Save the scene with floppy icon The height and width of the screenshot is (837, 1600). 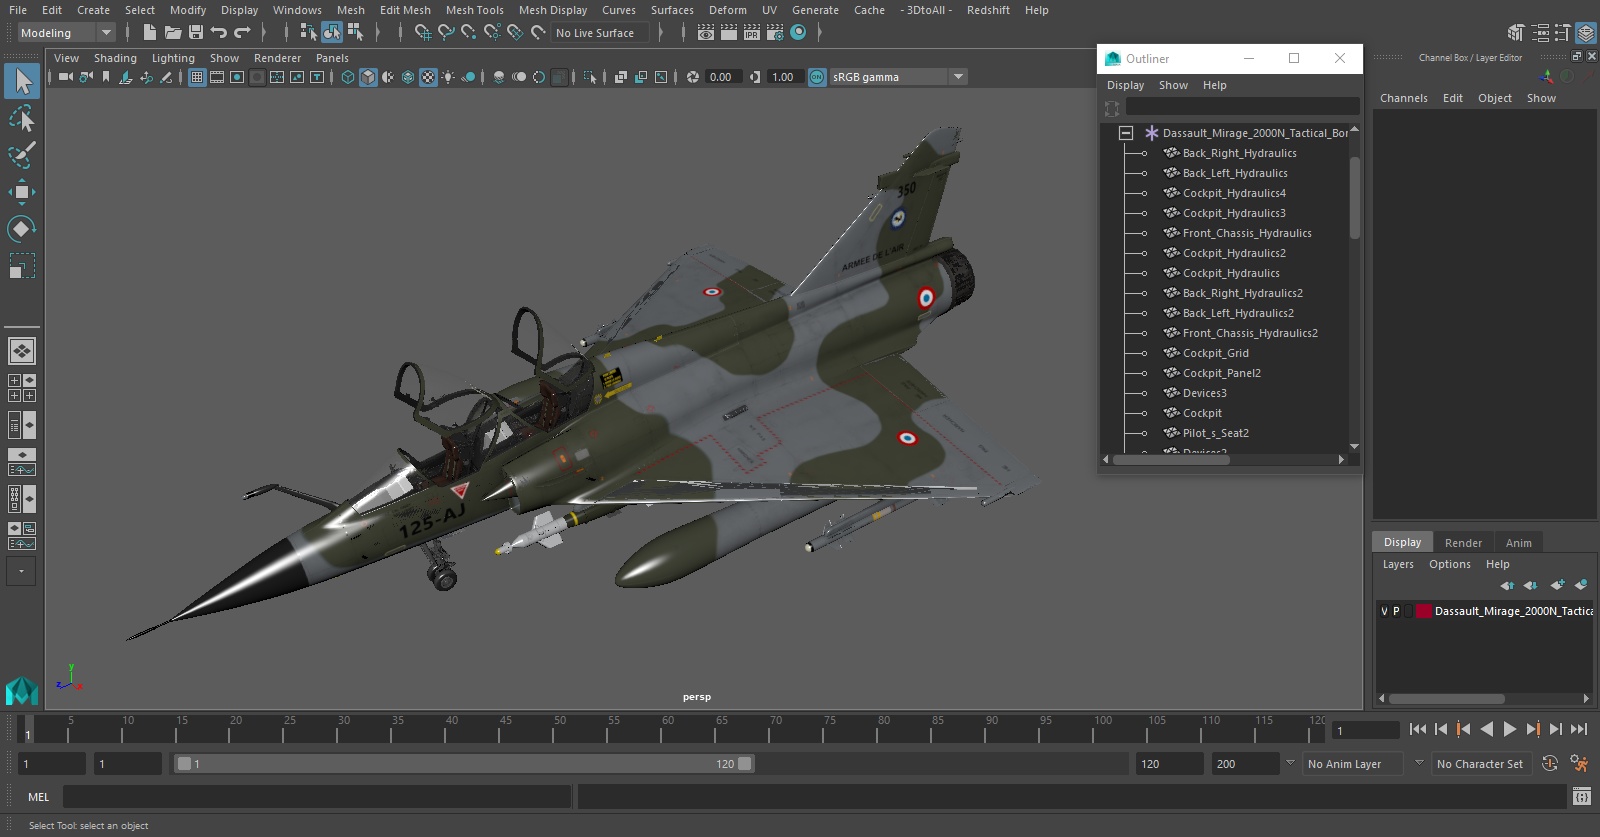click(x=195, y=33)
